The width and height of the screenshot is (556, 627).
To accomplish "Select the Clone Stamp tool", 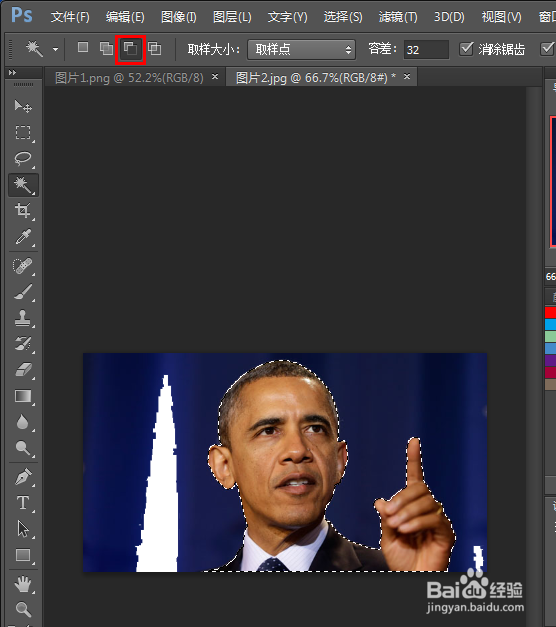I will 23,318.
